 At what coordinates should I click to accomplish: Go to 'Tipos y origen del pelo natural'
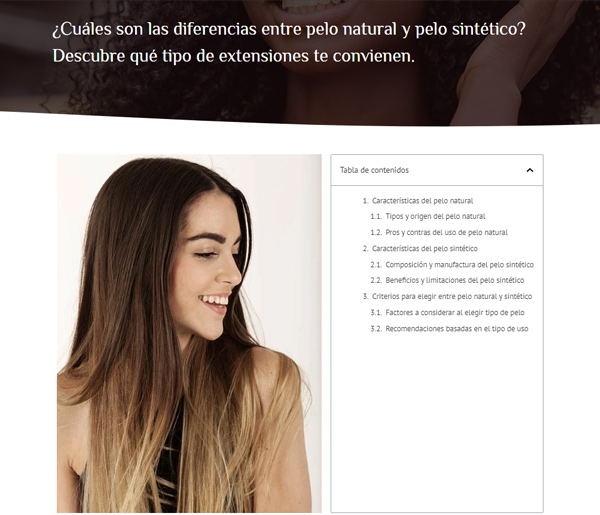[435, 217]
